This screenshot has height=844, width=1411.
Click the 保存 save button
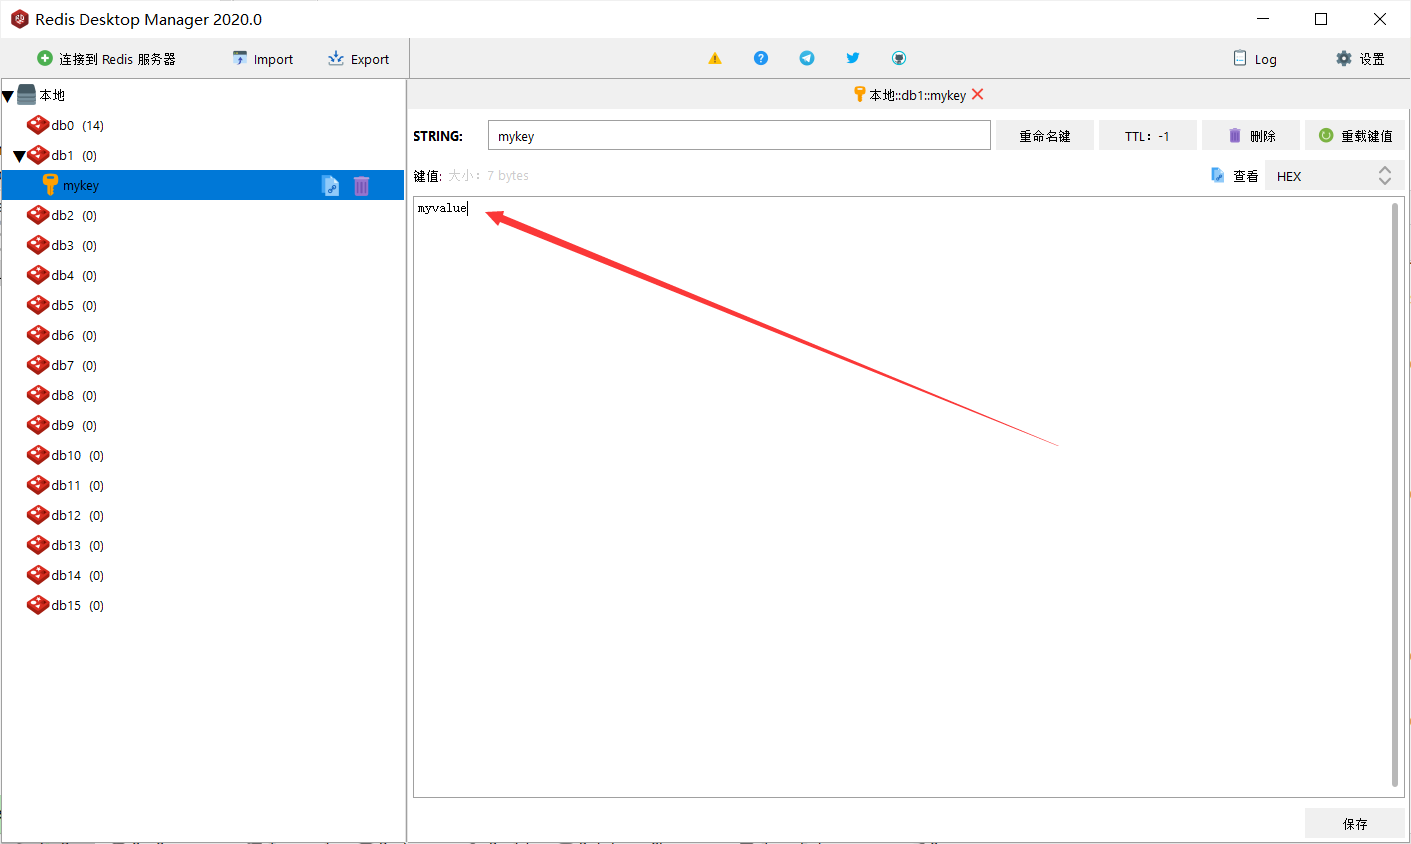tap(1355, 823)
